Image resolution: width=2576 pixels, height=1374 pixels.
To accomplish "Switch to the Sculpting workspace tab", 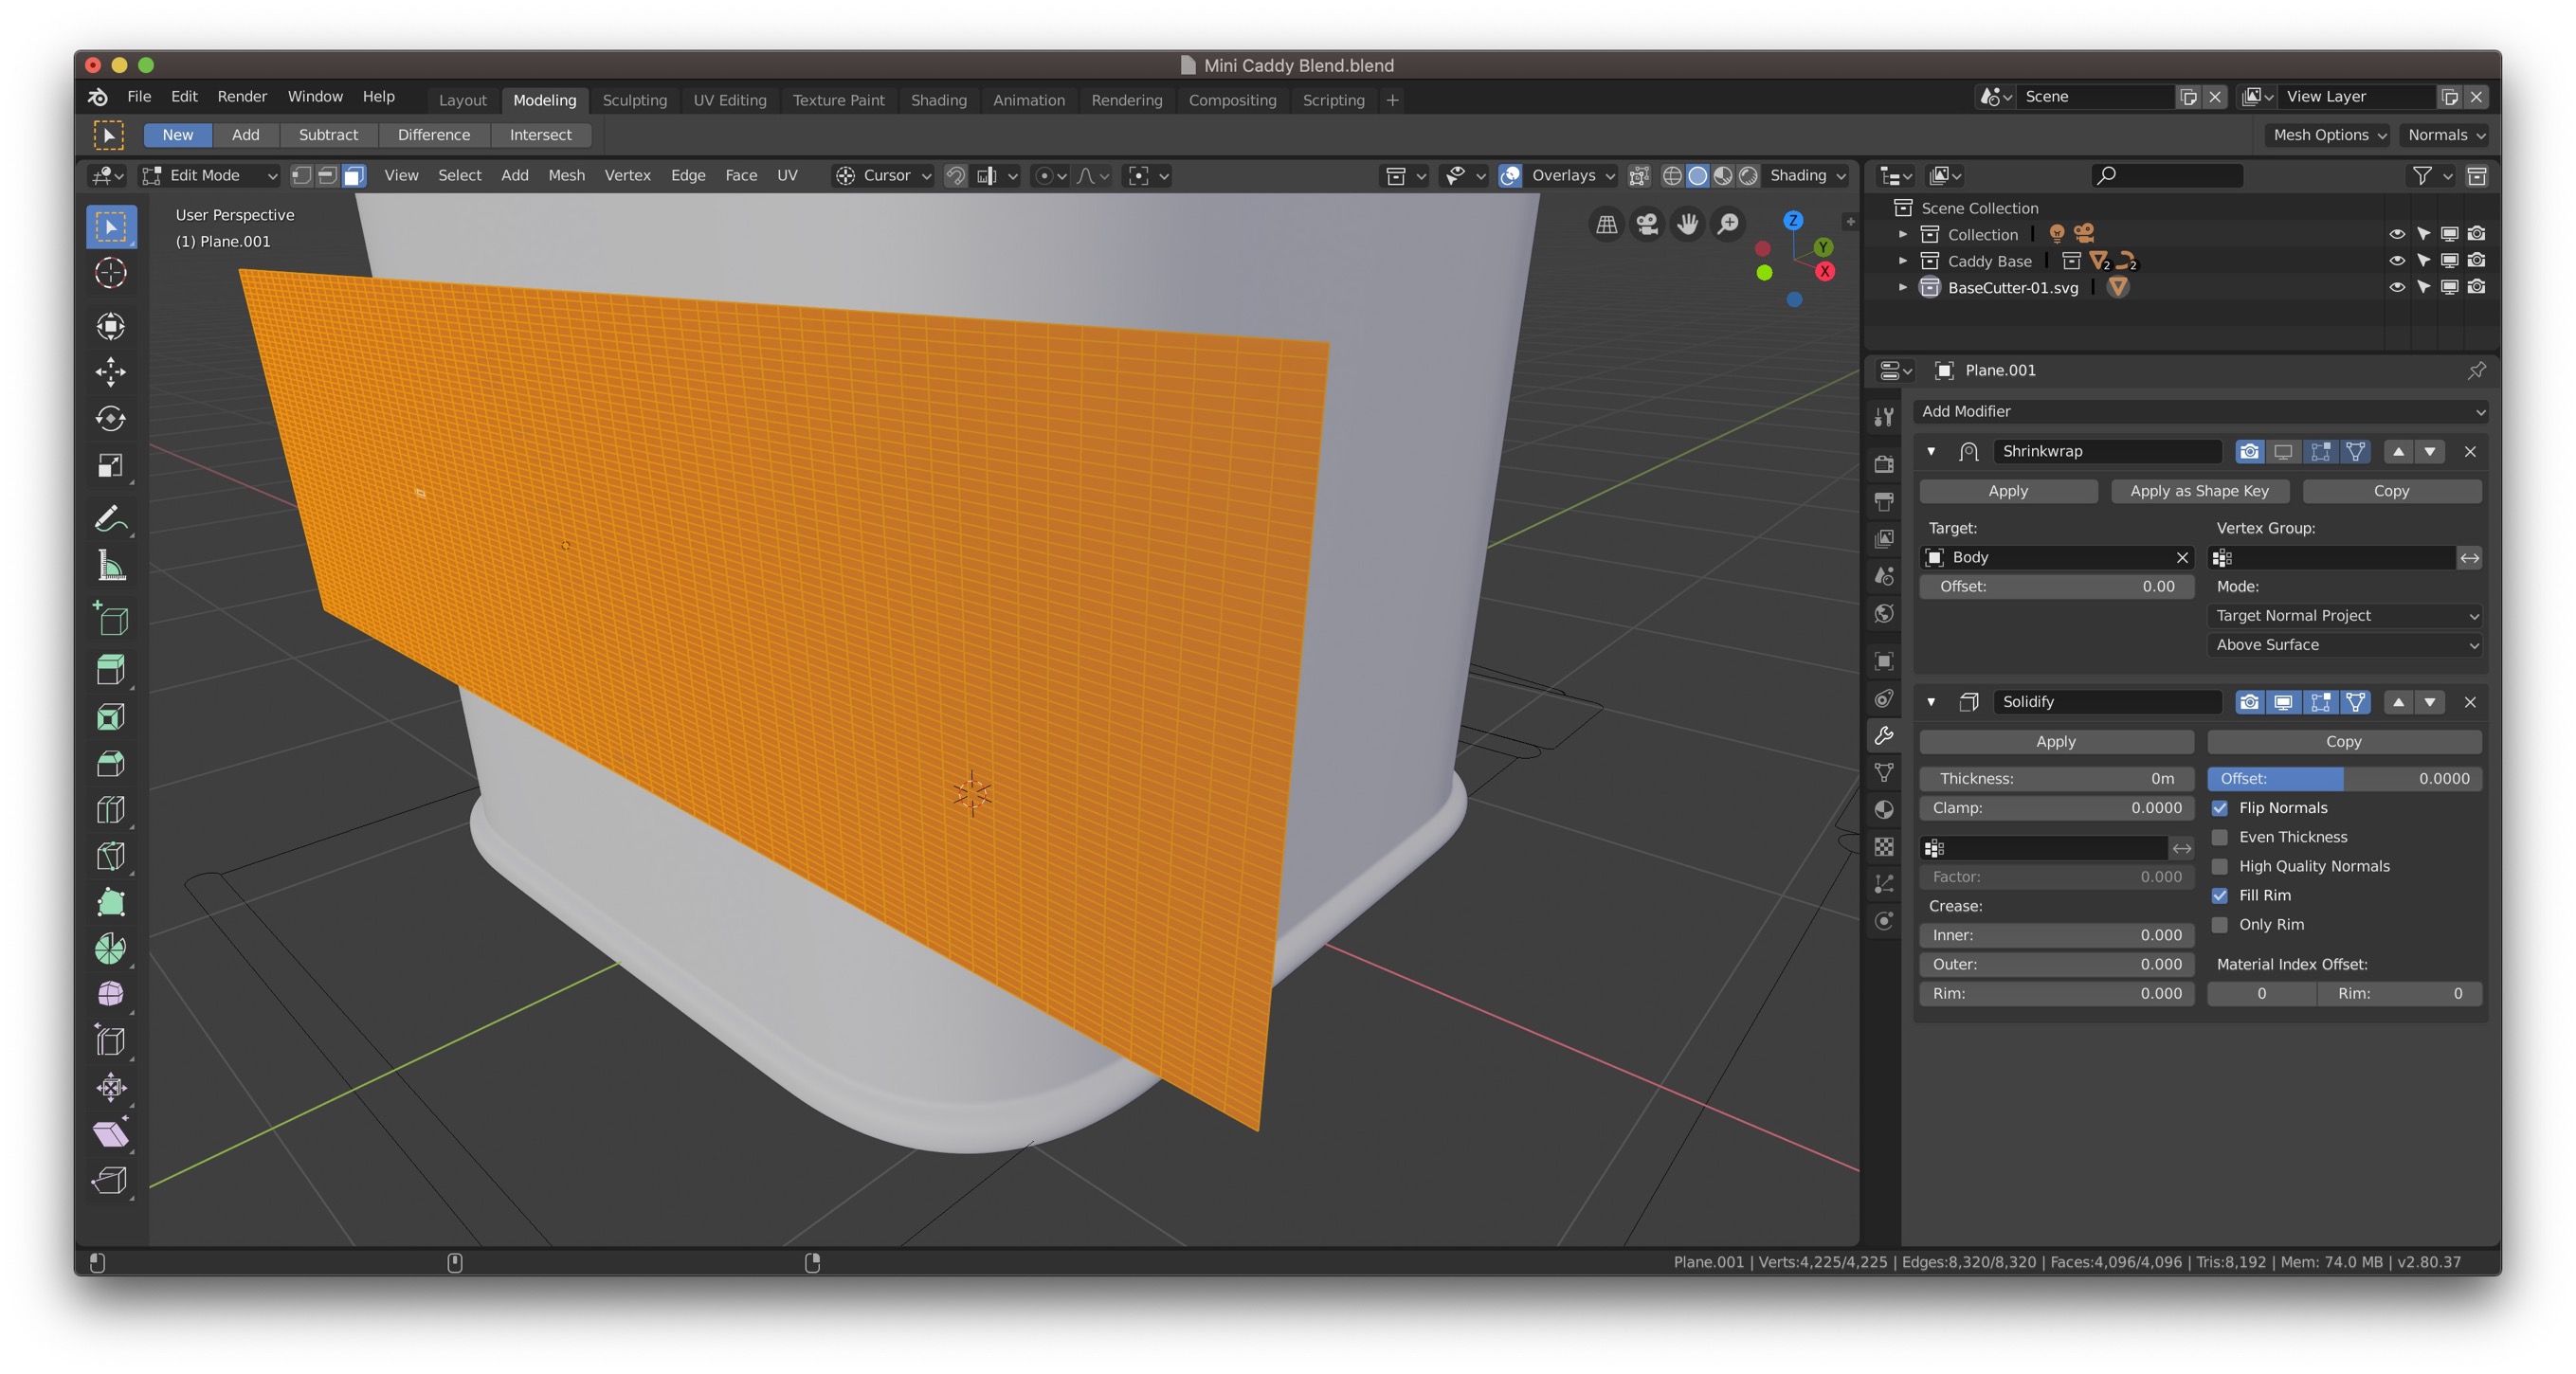I will click(x=635, y=100).
